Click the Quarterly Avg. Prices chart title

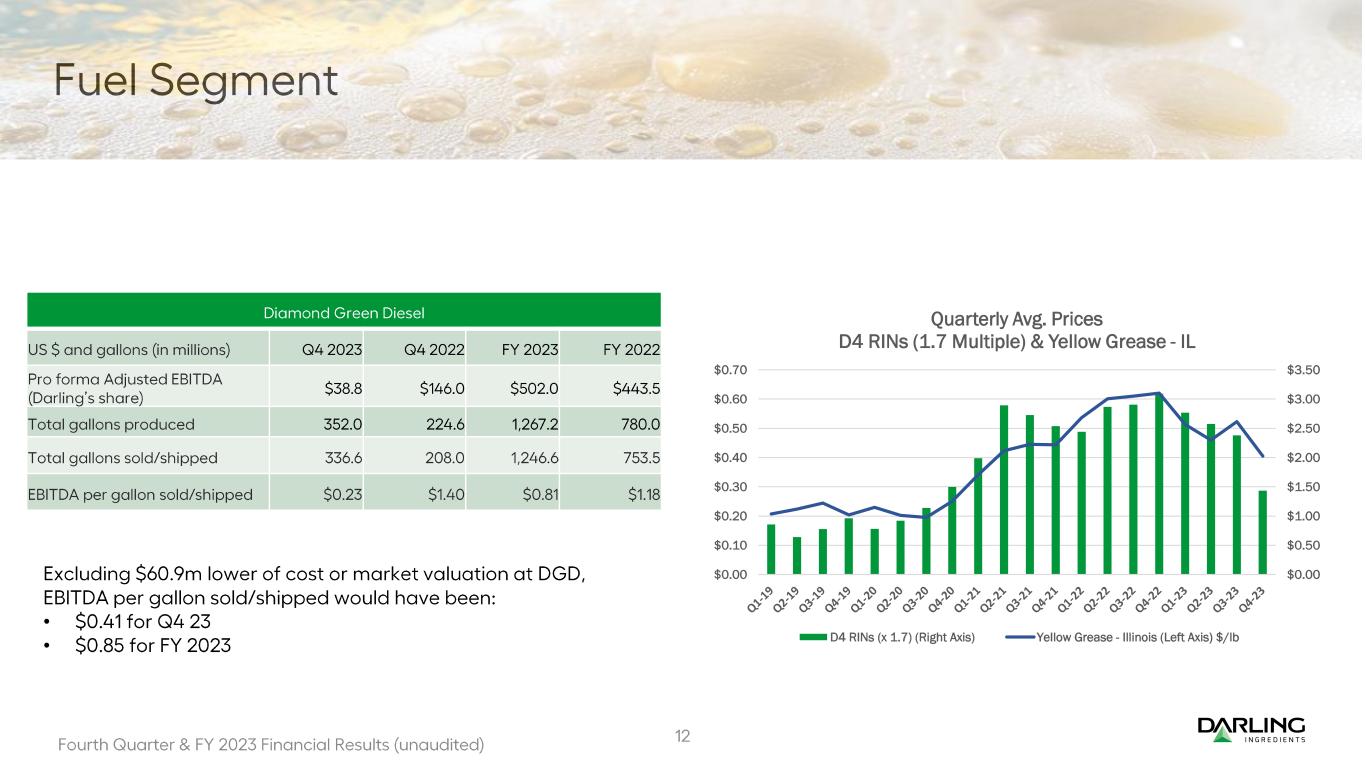(x=1016, y=330)
